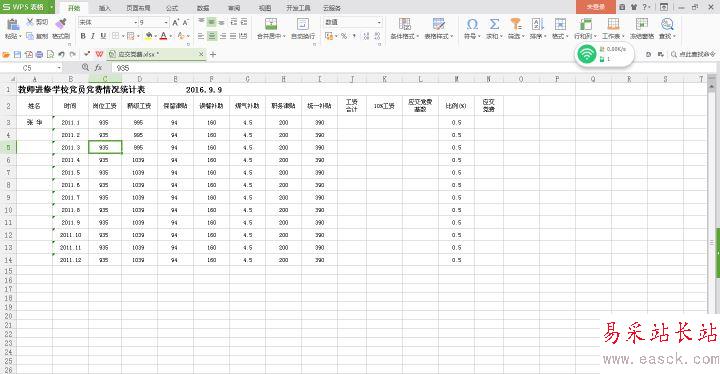Open the WPS application menu arrow
Viewport: 720px width, 374px height.
click(51, 7)
